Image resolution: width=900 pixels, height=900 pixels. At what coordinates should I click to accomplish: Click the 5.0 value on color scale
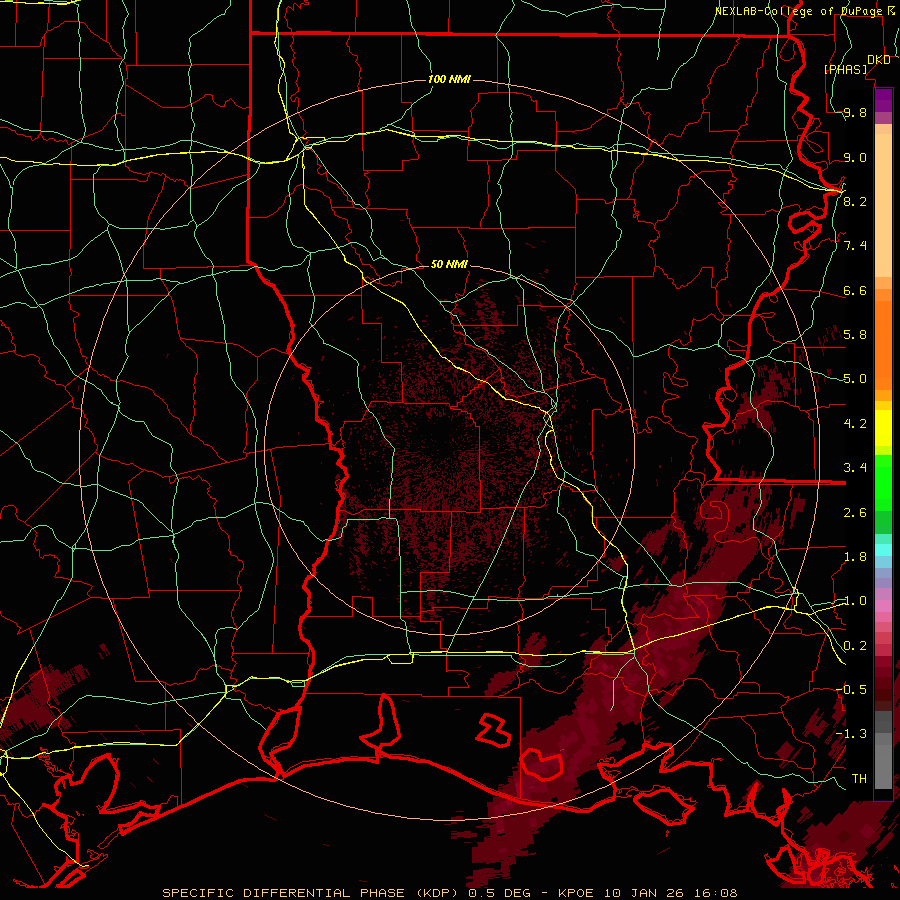[x=855, y=379]
